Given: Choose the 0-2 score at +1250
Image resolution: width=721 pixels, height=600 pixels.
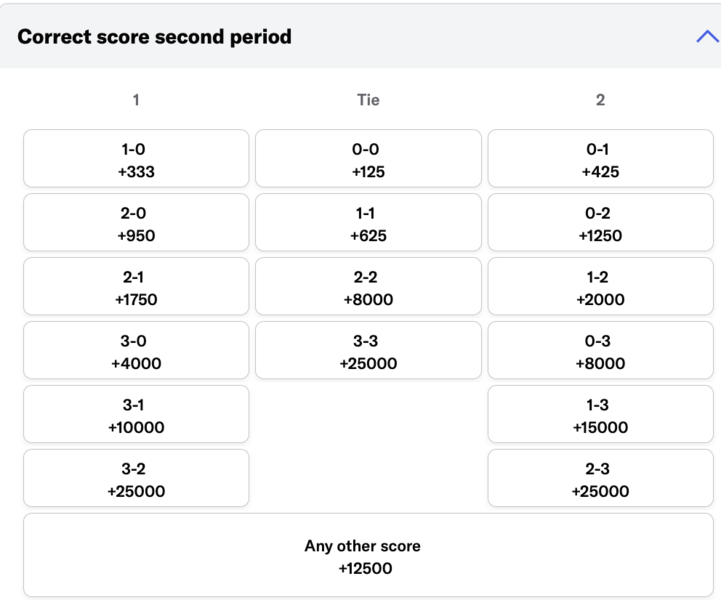Looking at the screenshot, I should coord(601,223).
